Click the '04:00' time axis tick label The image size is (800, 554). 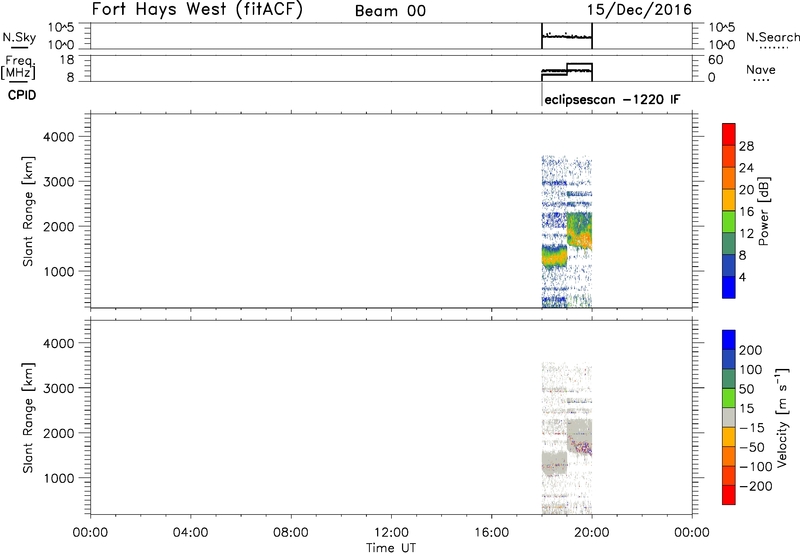190,533
